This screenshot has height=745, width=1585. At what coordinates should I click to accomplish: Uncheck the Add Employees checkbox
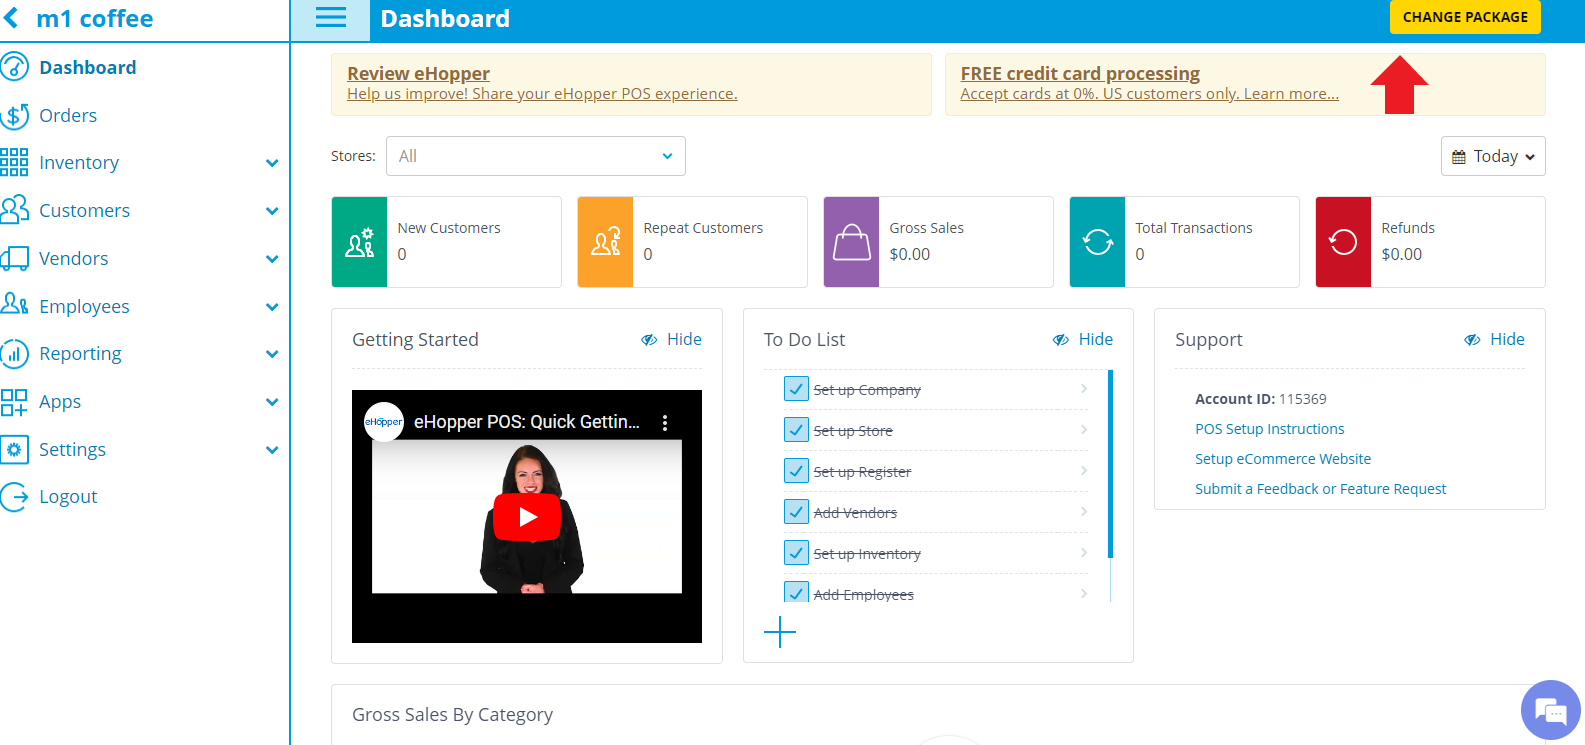796,592
